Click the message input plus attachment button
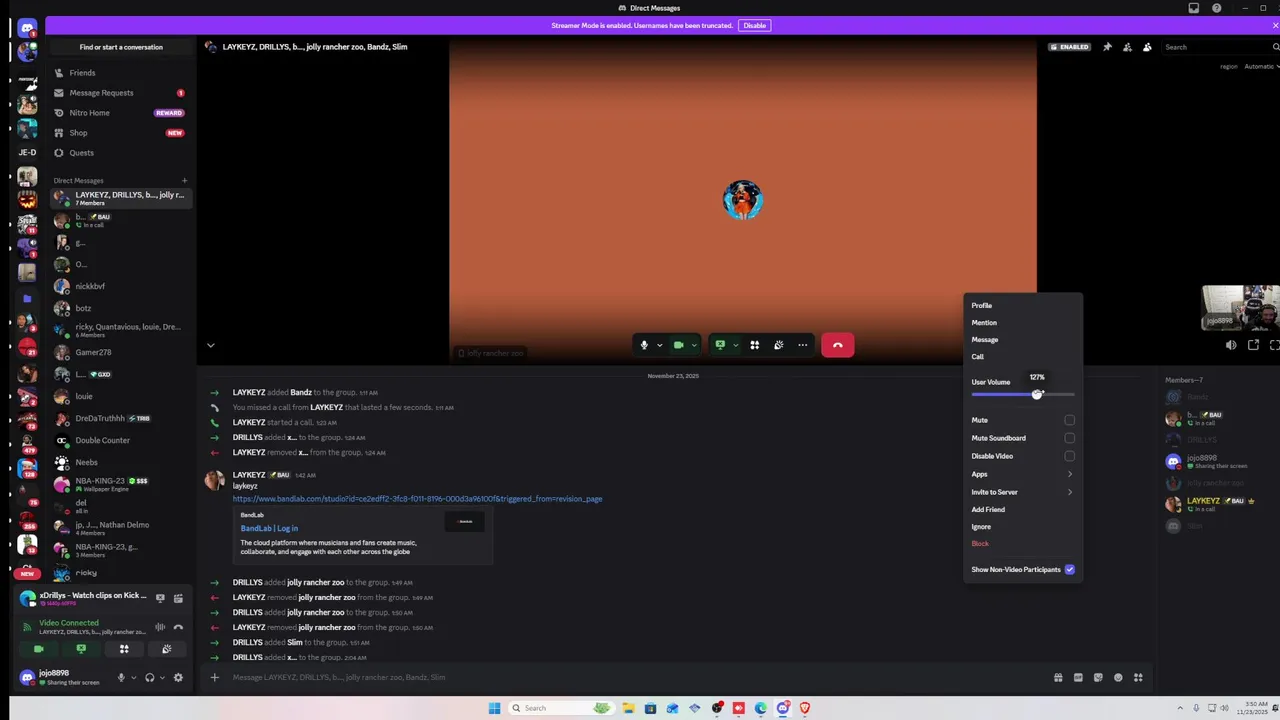The image size is (1280, 720). [x=214, y=677]
